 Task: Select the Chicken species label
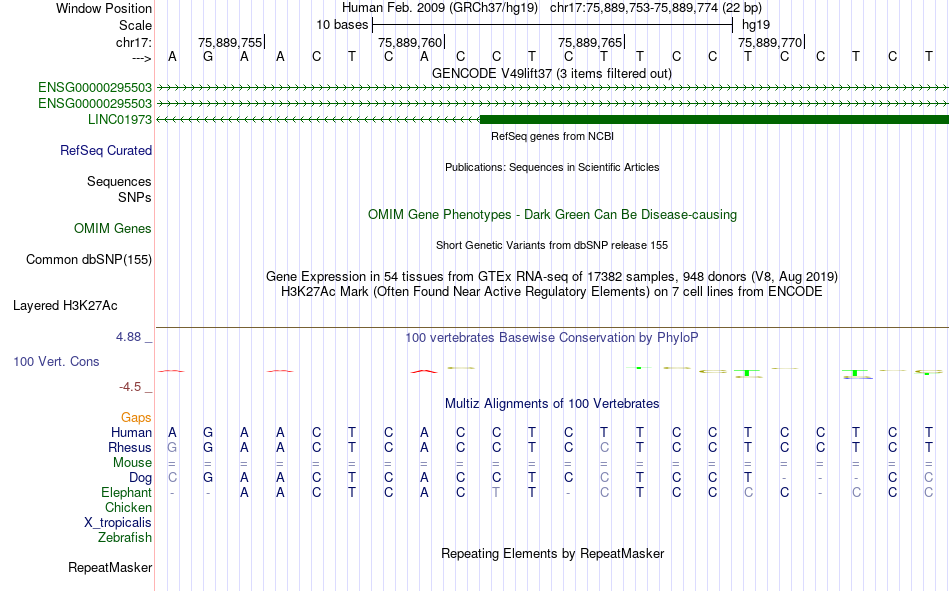tap(128, 507)
